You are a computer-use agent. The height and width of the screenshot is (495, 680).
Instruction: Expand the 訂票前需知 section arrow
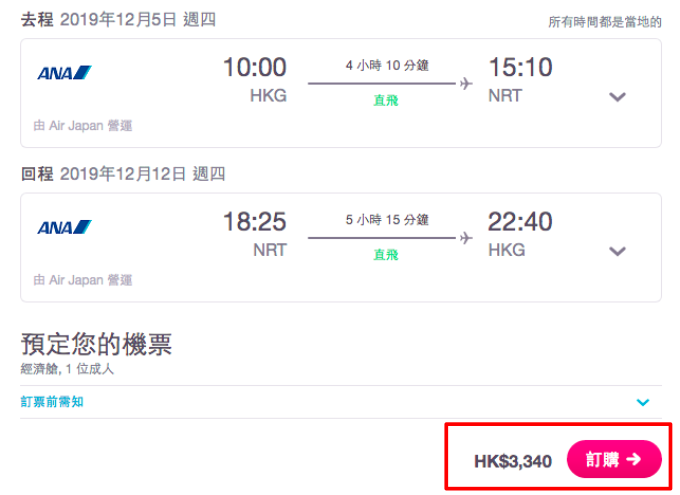[x=643, y=402]
